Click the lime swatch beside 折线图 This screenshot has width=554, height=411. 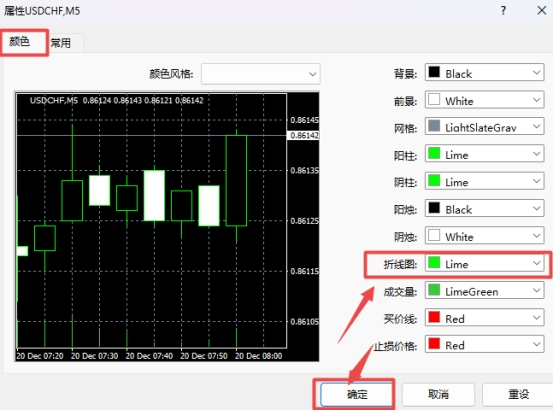pos(434,263)
